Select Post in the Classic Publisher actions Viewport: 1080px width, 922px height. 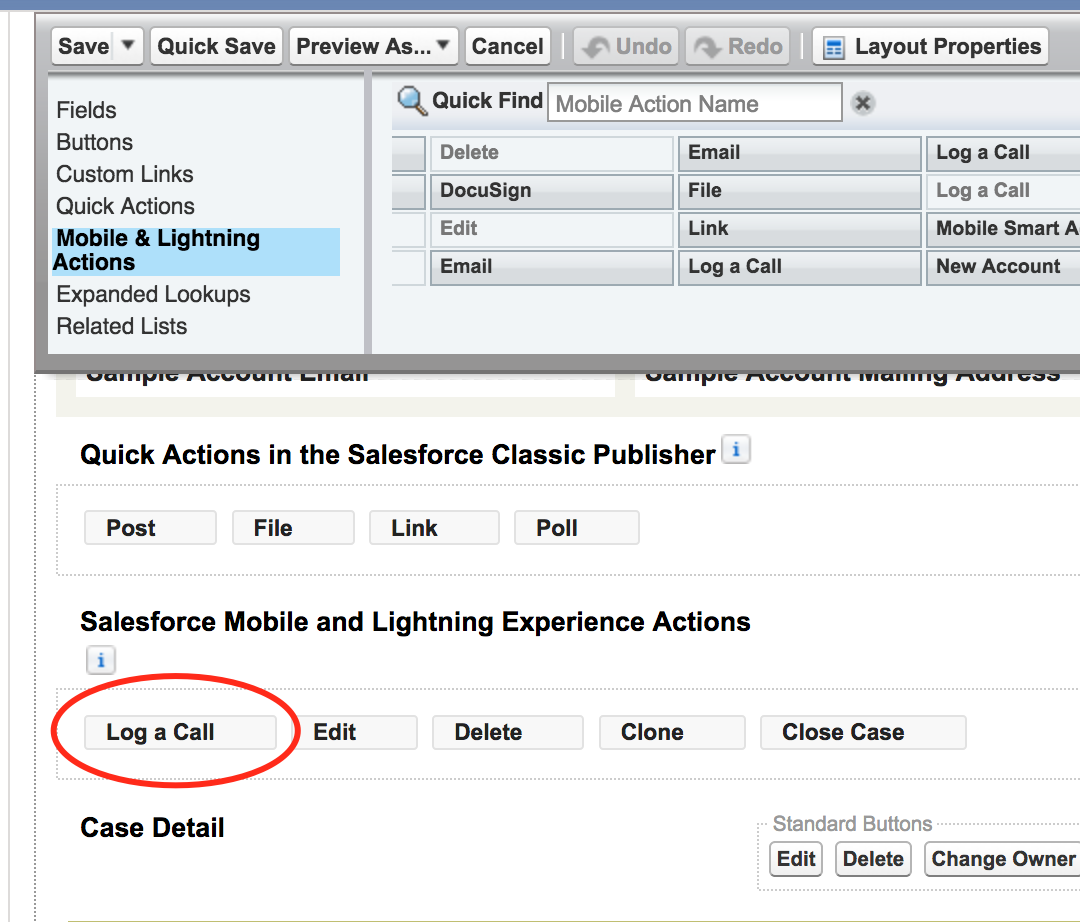pyautogui.click(x=150, y=527)
